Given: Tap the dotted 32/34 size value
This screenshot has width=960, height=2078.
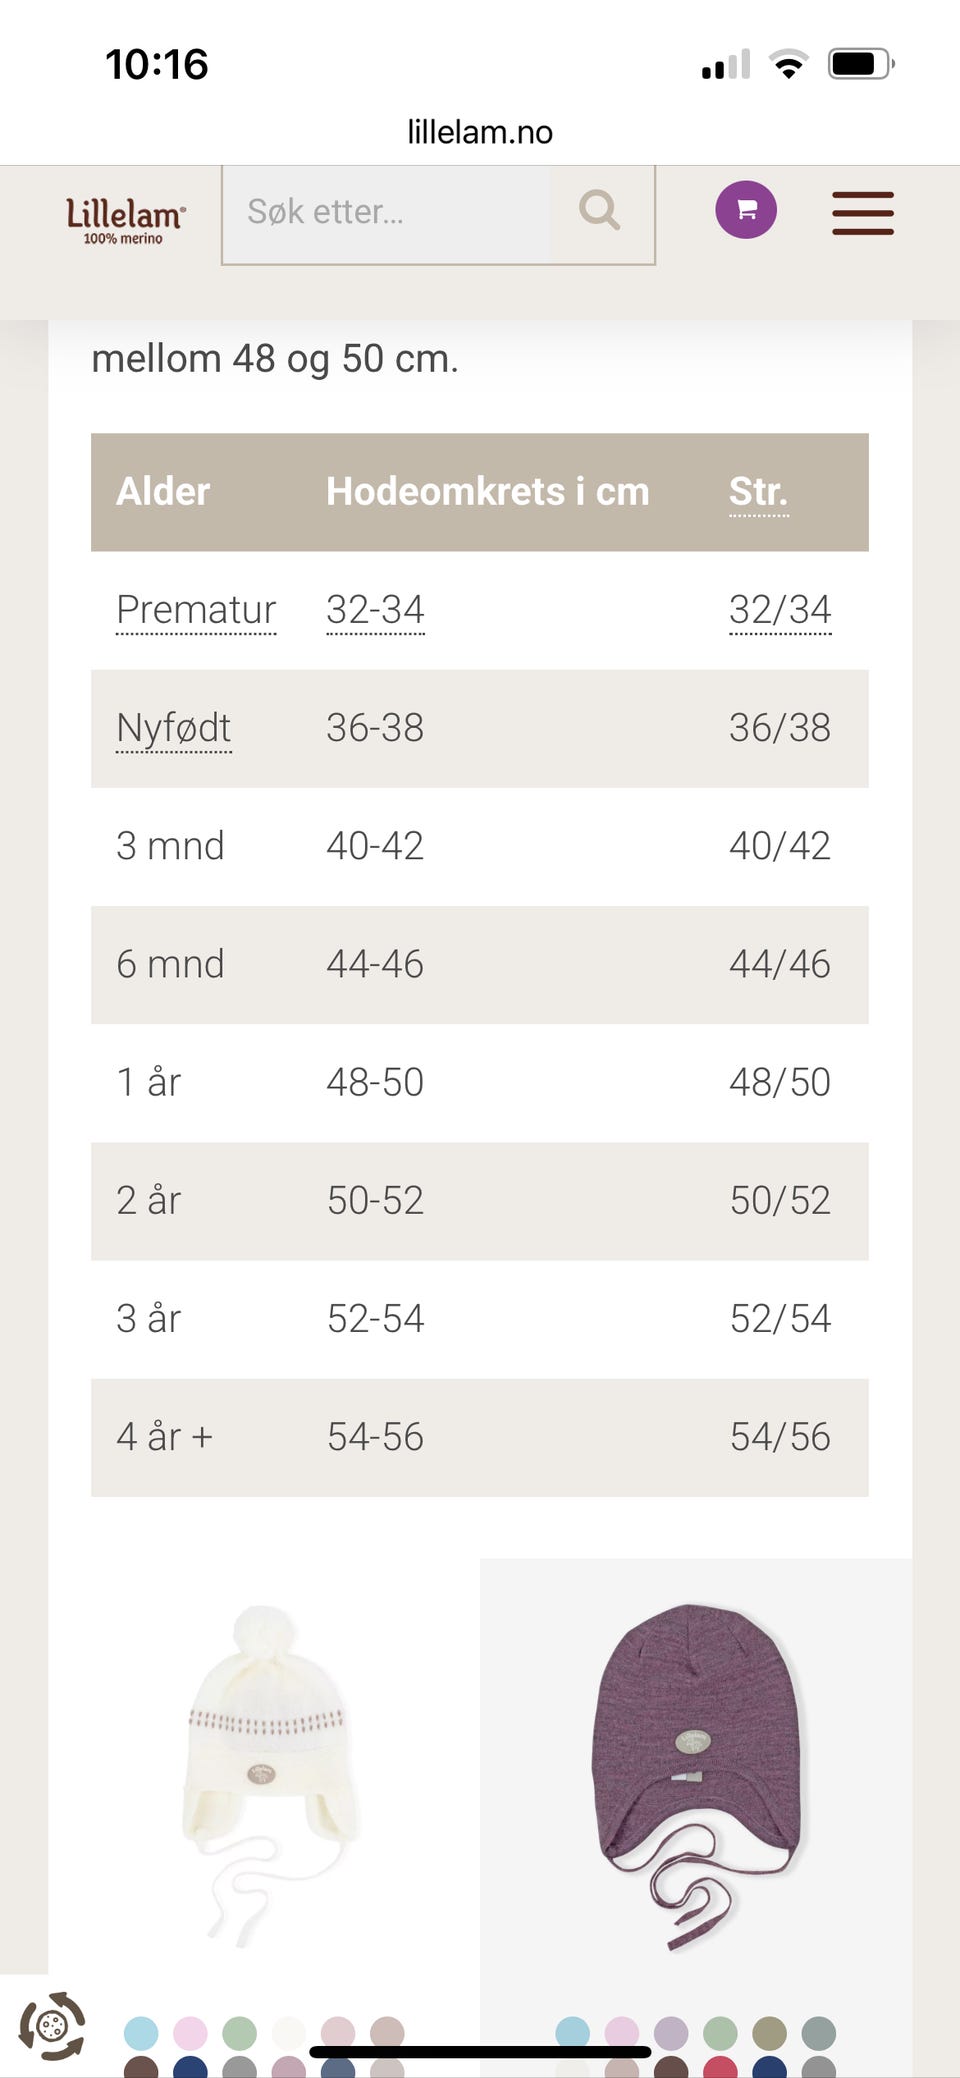Looking at the screenshot, I should (780, 610).
